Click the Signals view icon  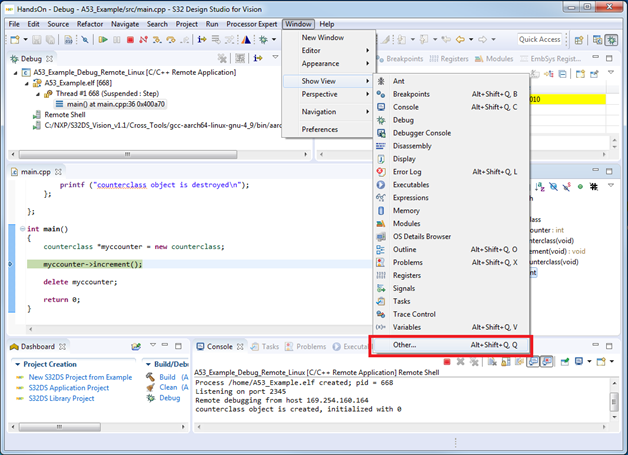point(381,288)
